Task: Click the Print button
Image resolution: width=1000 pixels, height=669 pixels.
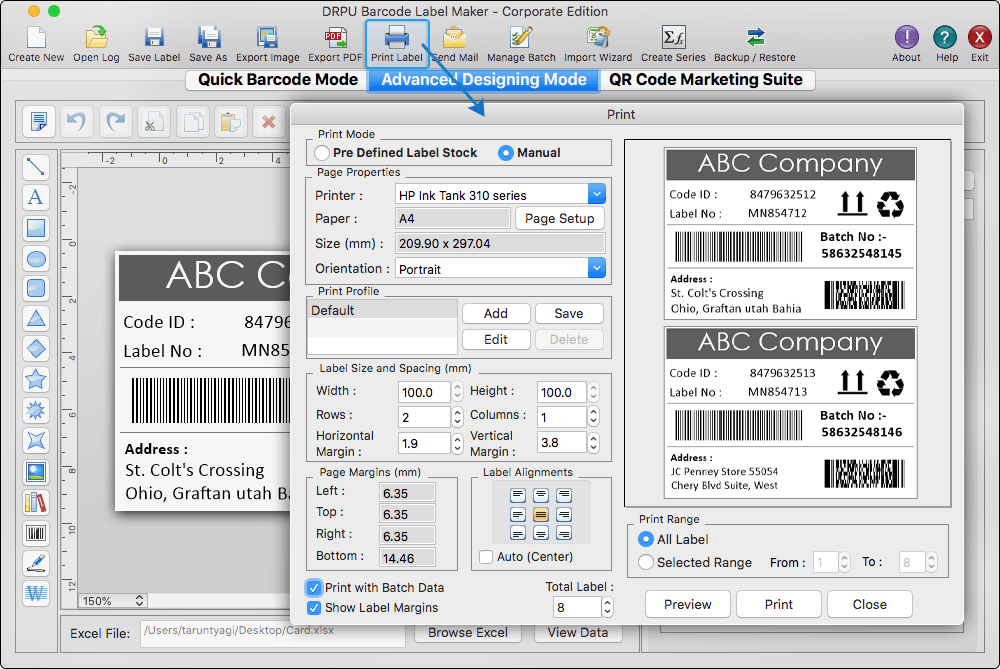Action: coord(779,604)
